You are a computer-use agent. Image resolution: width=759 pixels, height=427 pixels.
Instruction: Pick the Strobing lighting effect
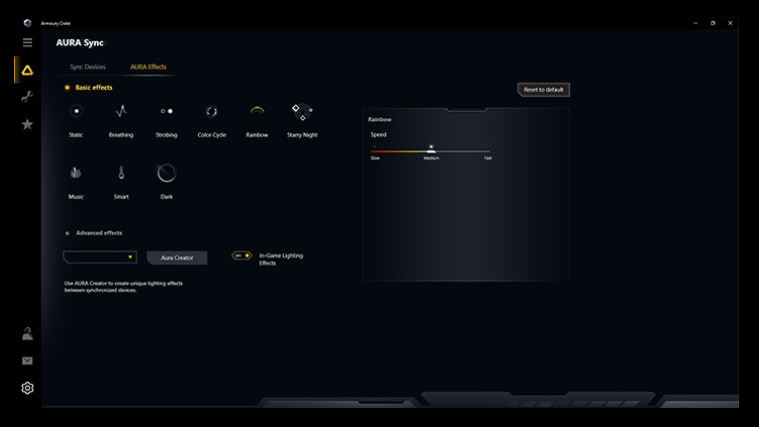[166, 112]
